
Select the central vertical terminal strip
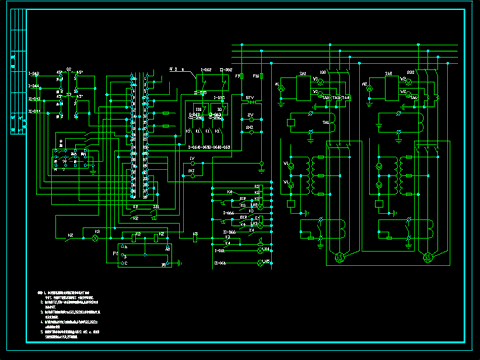[139, 135]
